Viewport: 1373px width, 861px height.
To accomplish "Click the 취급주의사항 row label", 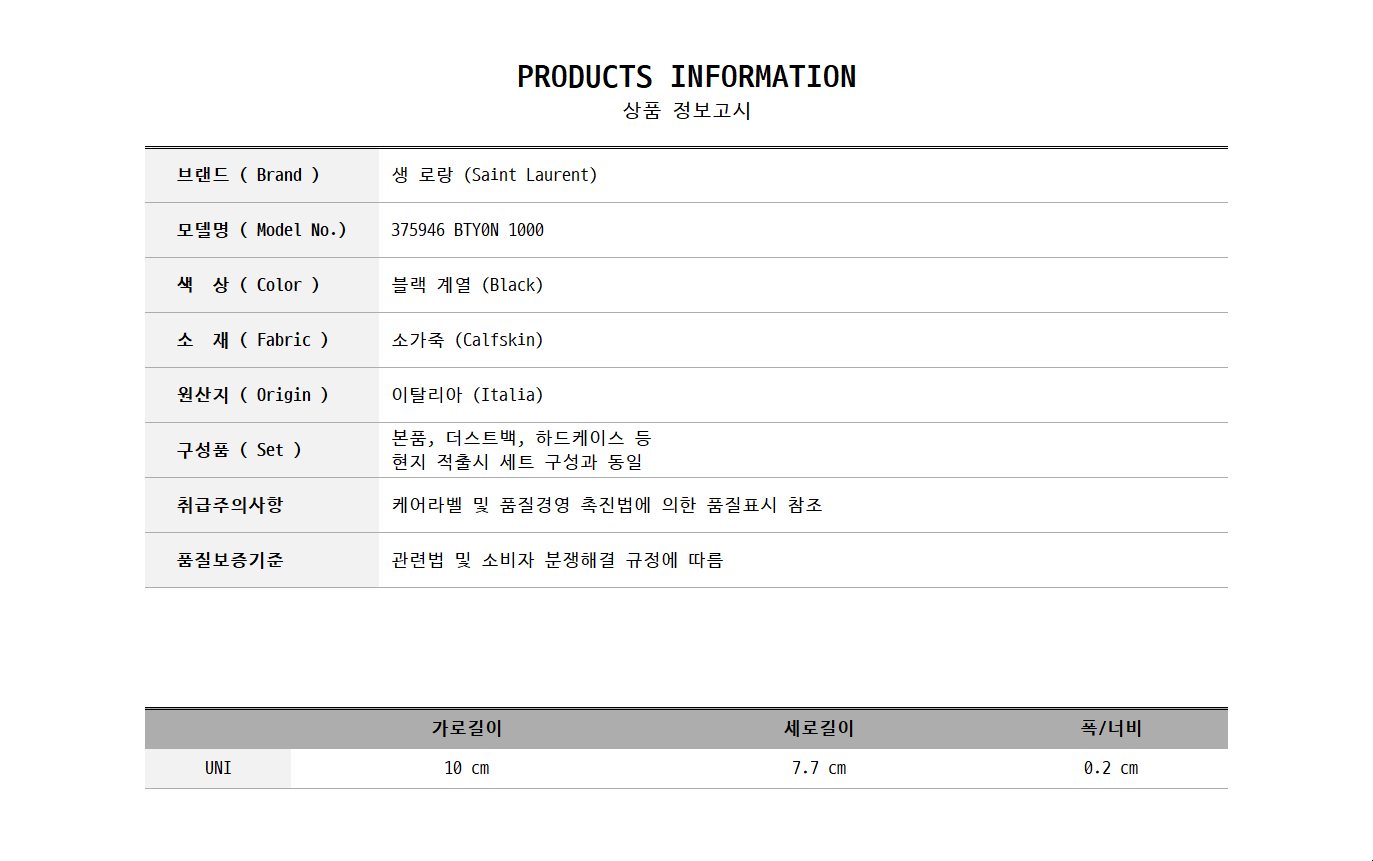I will pyautogui.click(x=230, y=505).
